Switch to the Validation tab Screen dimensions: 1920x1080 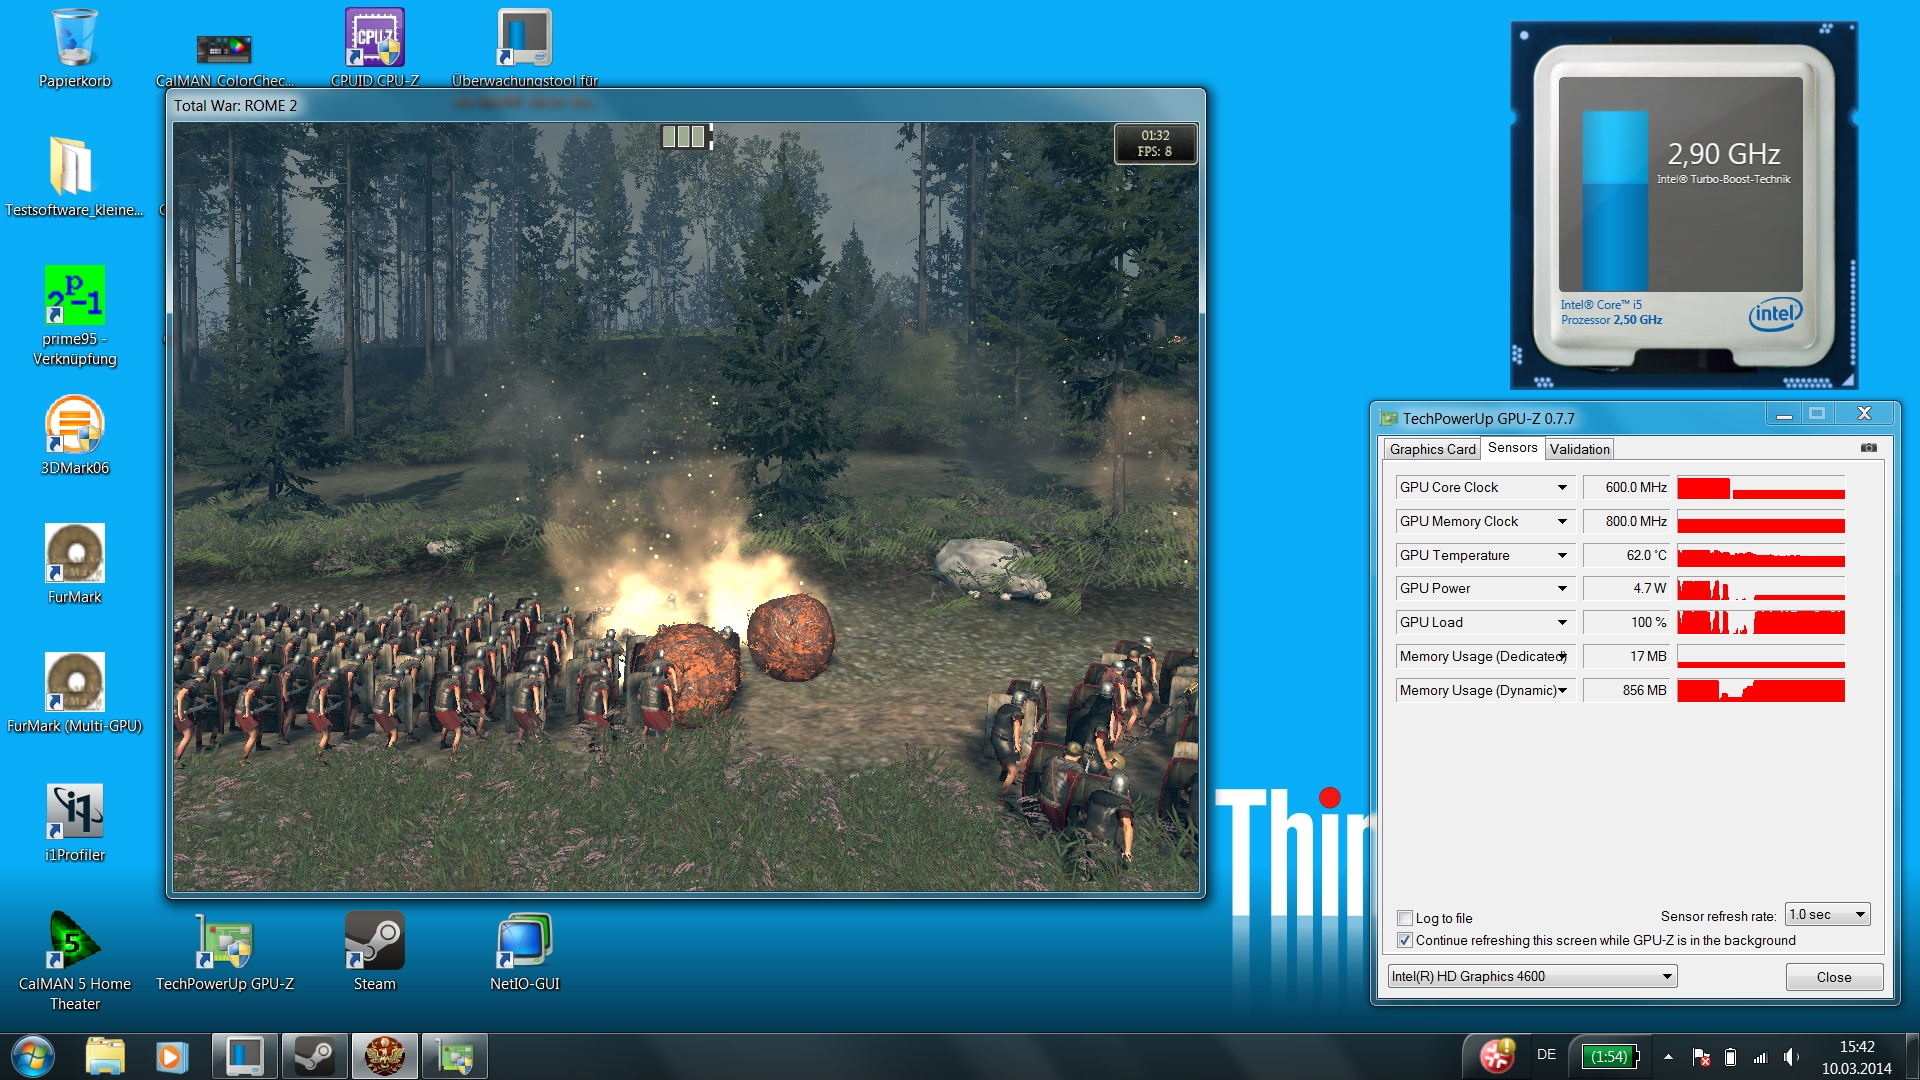[1579, 449]
